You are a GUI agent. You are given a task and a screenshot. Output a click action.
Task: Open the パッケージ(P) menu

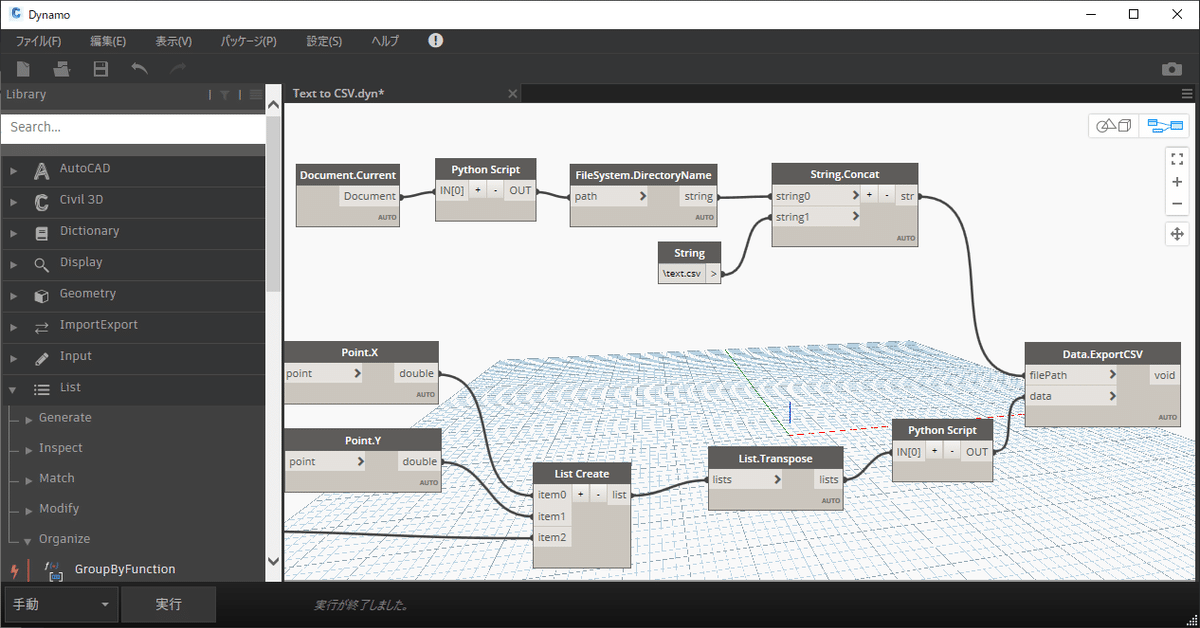[x=249, y=41]
